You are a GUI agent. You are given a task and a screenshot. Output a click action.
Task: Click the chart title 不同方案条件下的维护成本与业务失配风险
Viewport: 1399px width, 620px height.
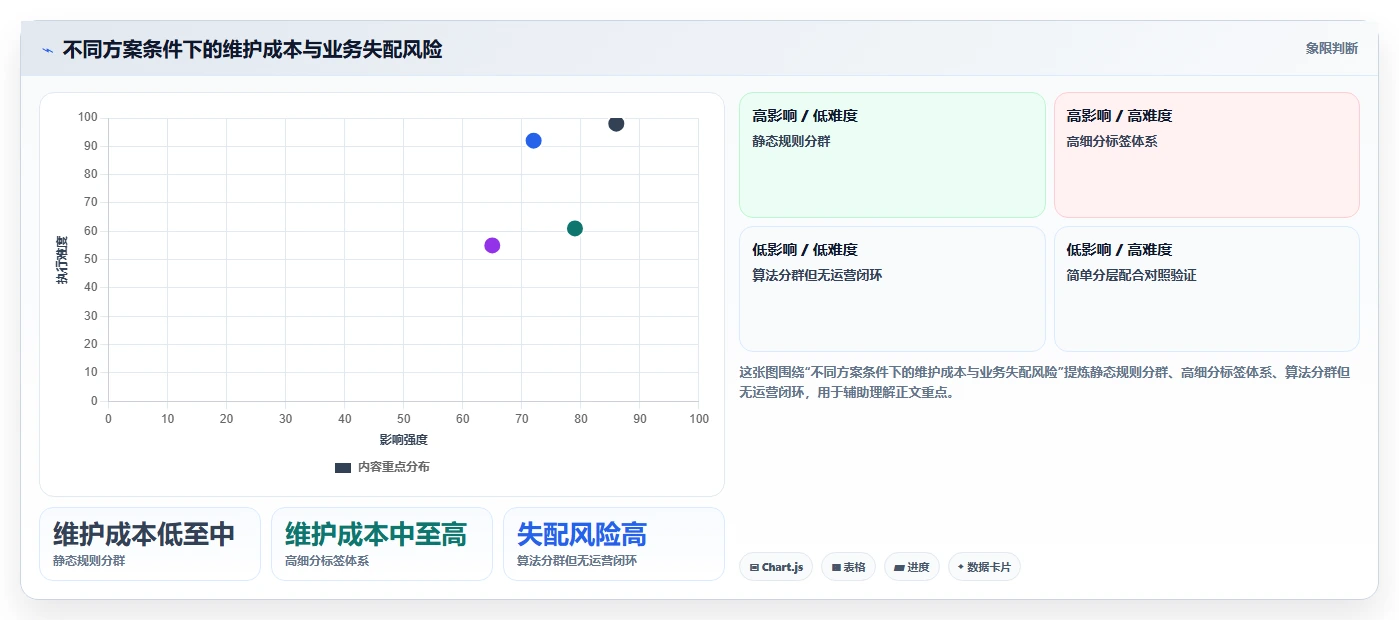point(252,49)
